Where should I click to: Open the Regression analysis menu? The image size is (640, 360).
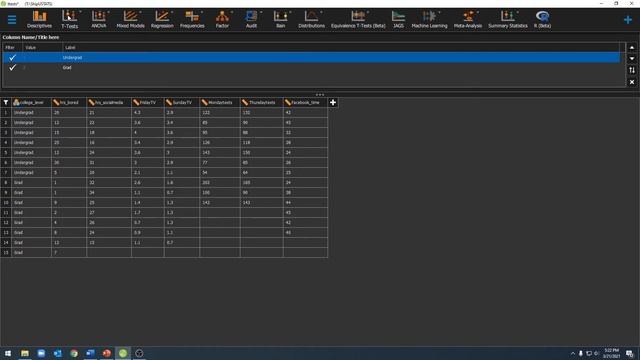tap(162, 19)
